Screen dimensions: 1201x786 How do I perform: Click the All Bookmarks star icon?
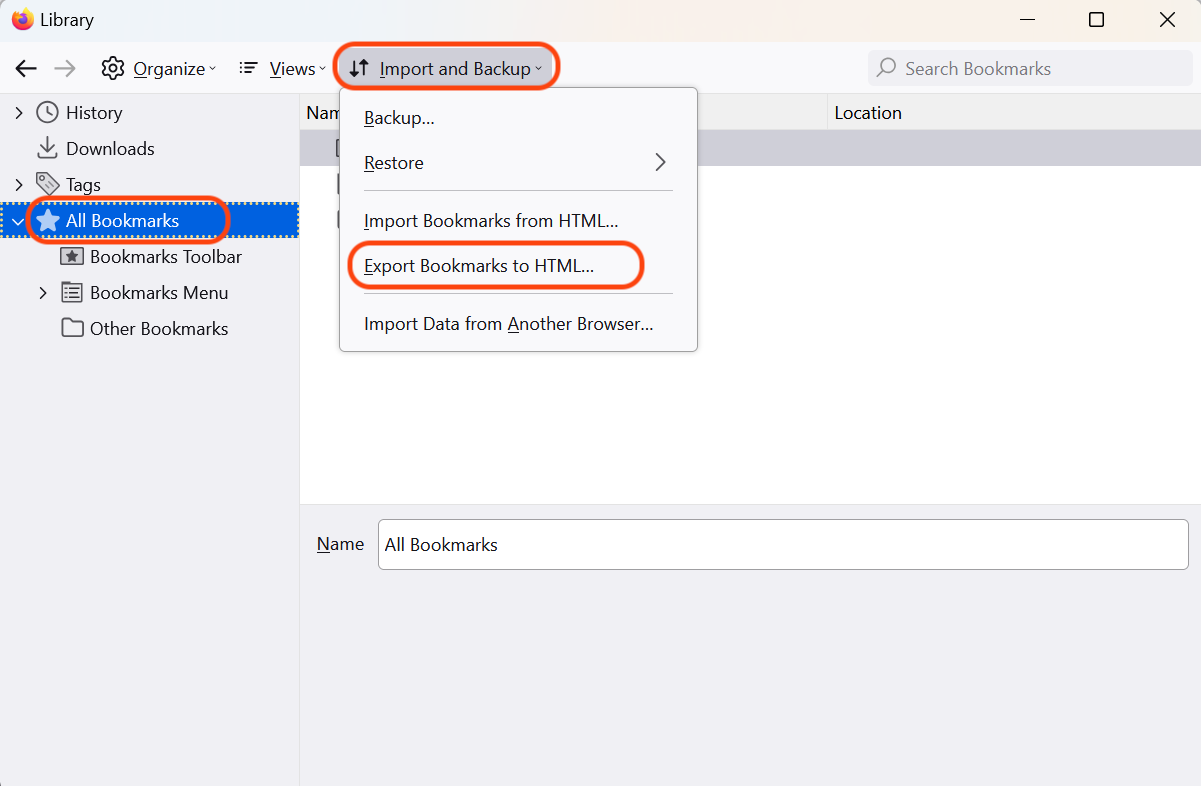[47, 221]
